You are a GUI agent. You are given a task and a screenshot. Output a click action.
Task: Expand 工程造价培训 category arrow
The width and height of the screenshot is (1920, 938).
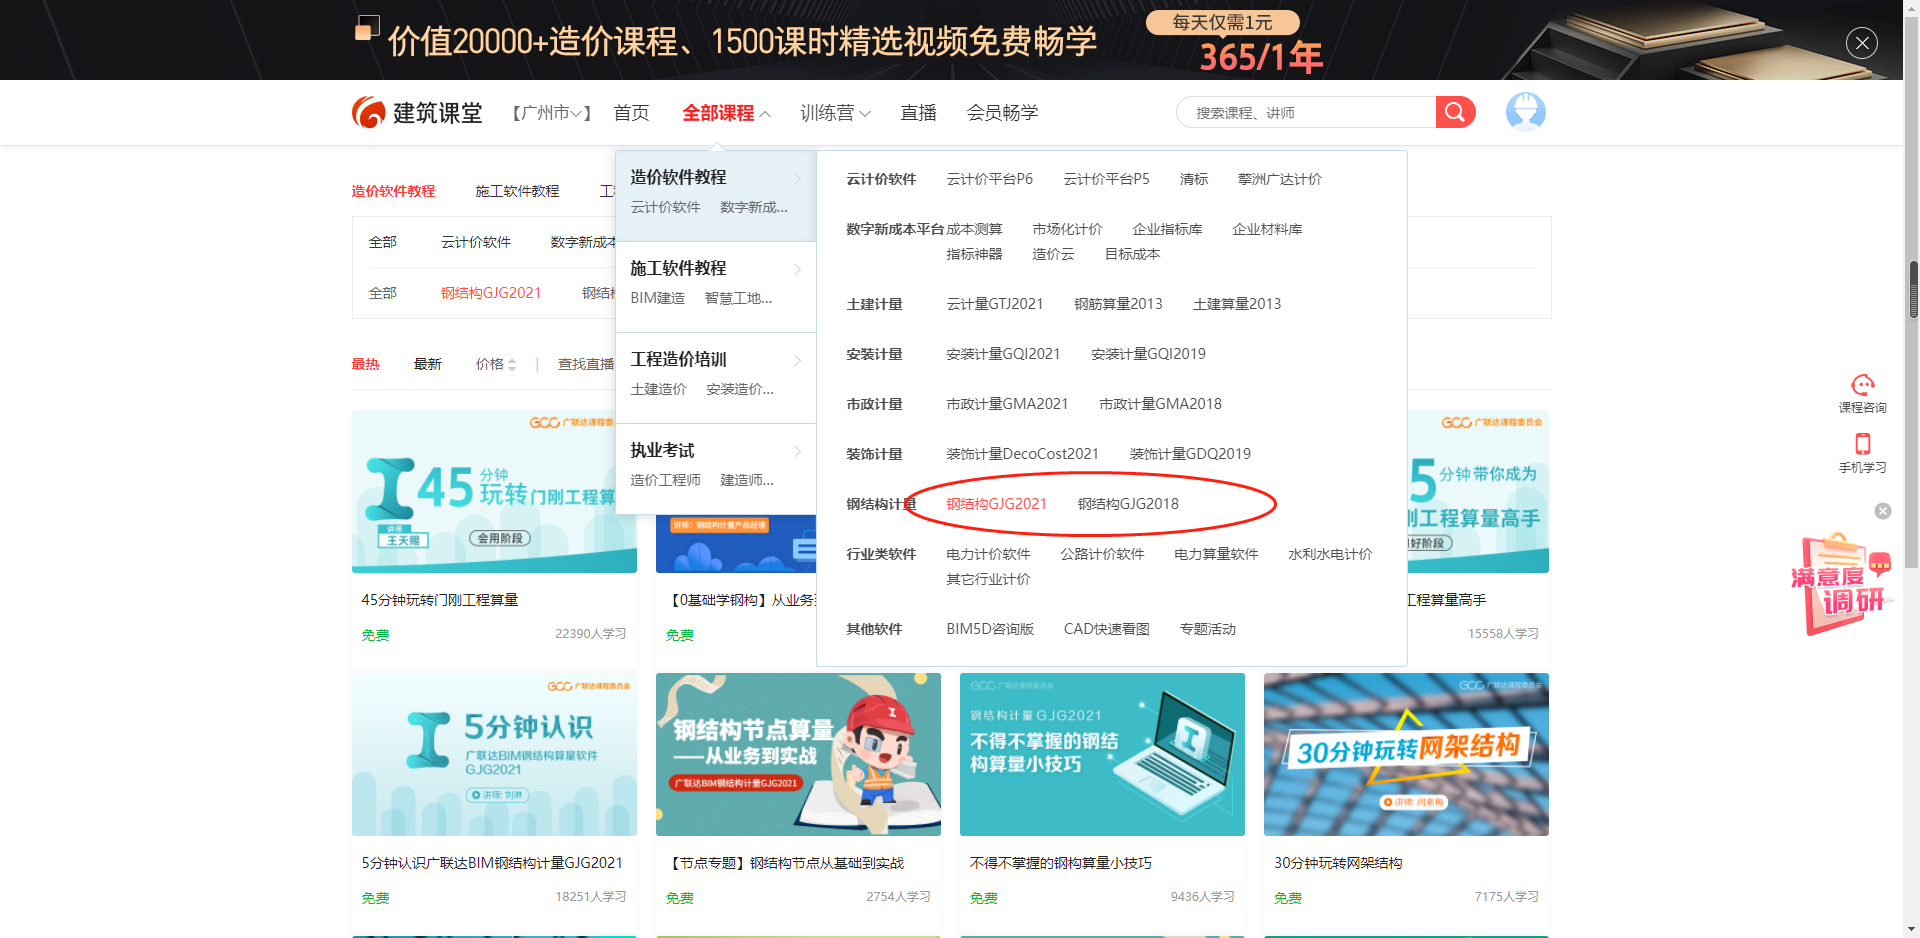pos(797,360)
